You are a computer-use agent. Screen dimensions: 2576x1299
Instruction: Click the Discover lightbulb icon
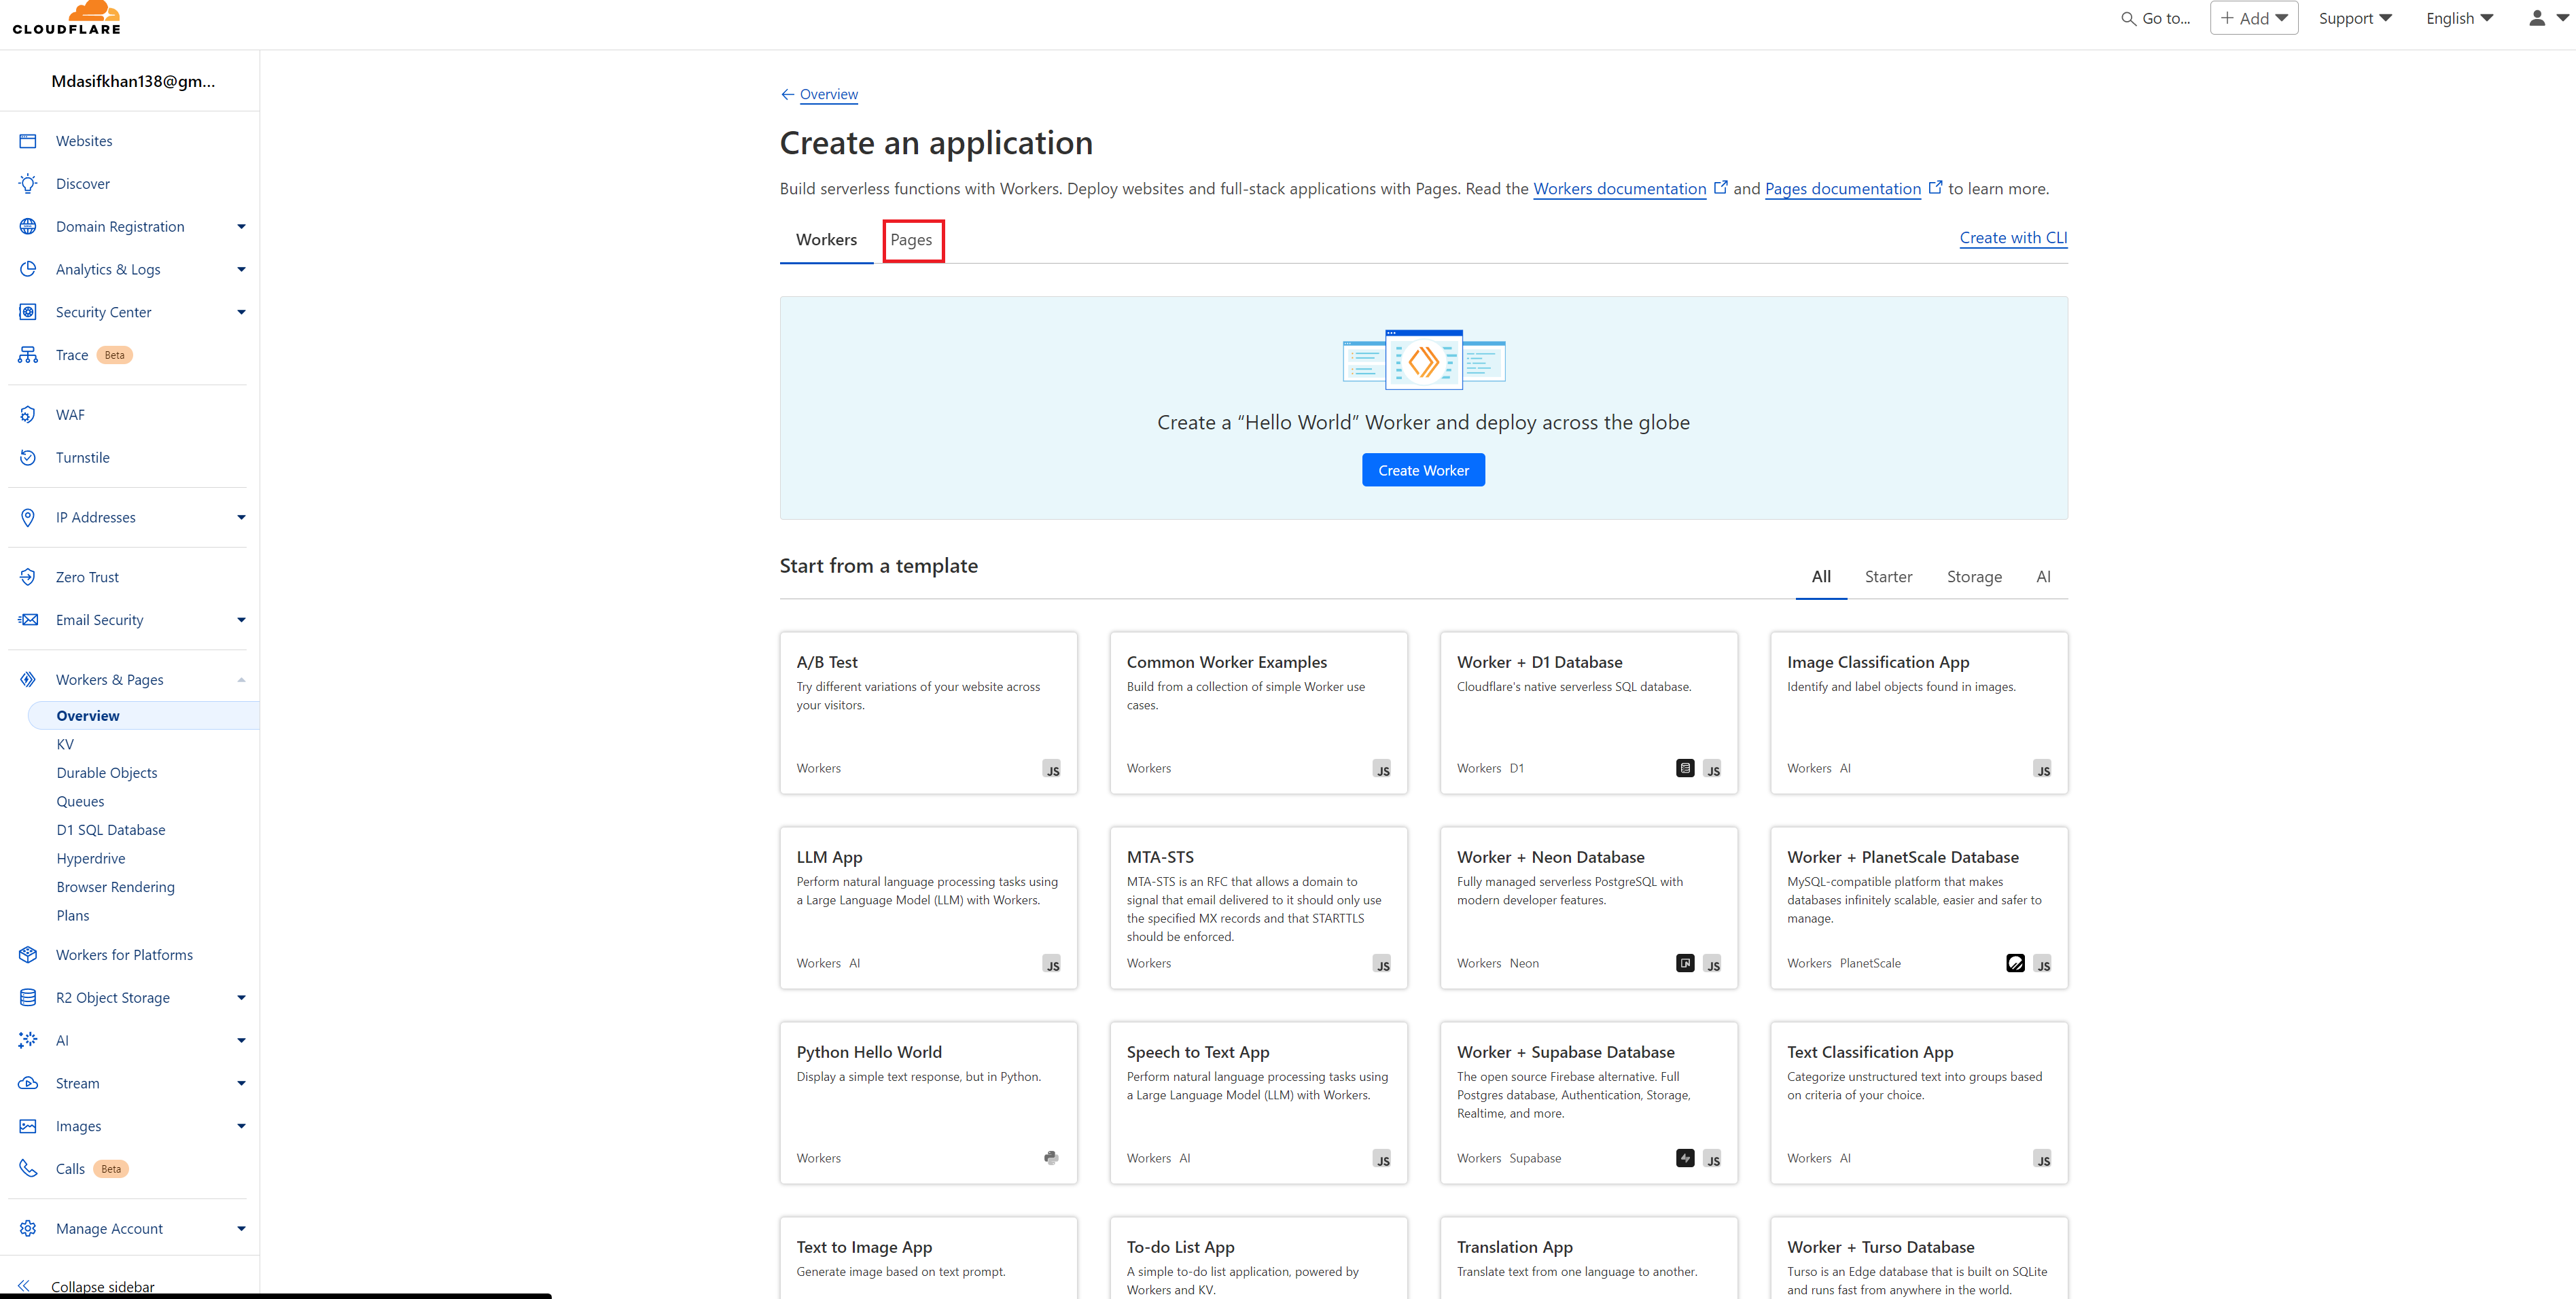click(28, 184)
